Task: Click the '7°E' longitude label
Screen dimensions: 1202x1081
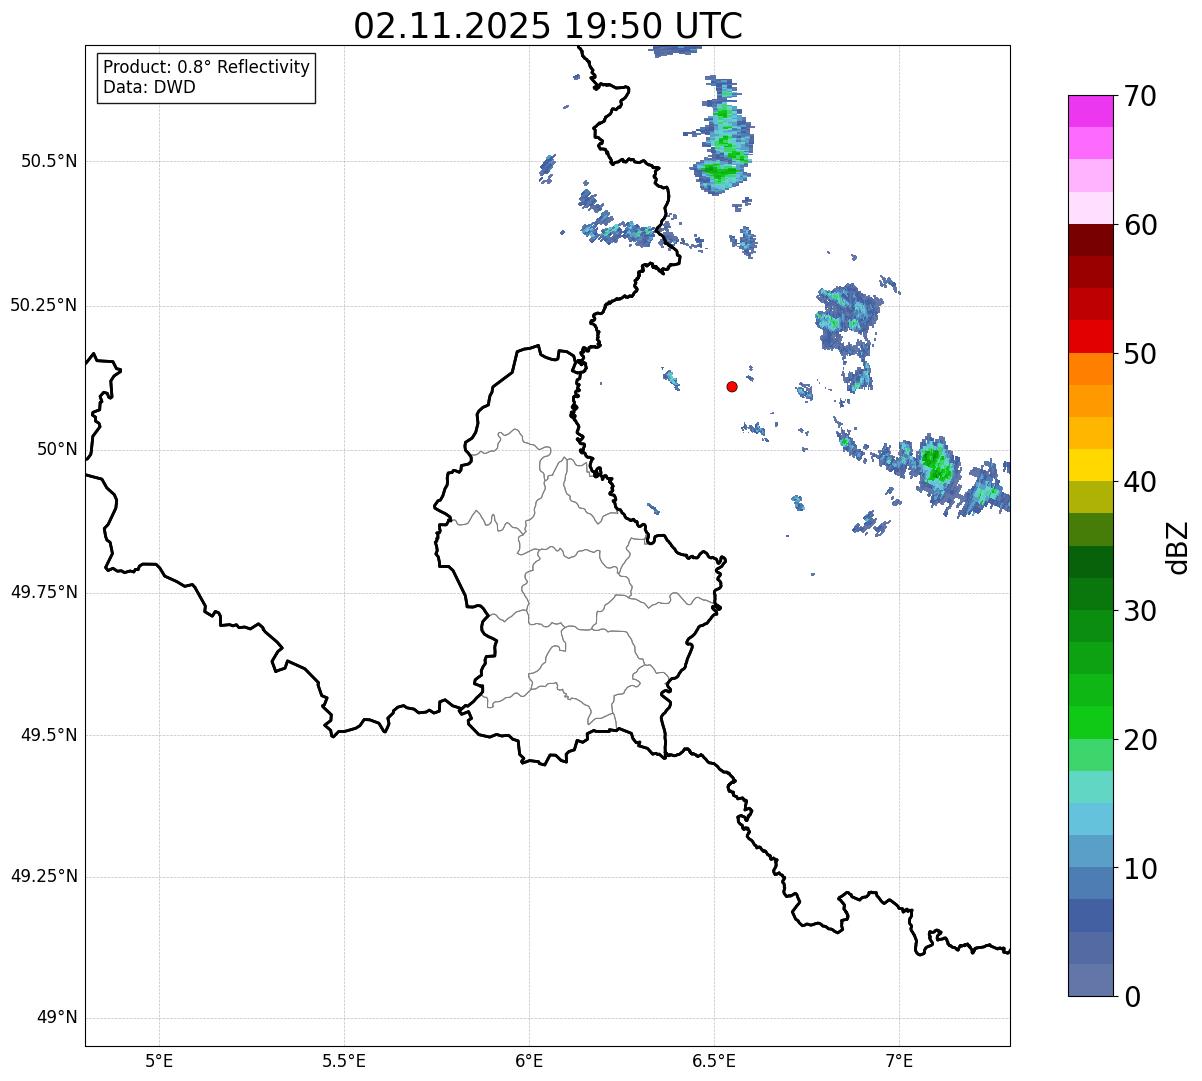Action: 899,1060
